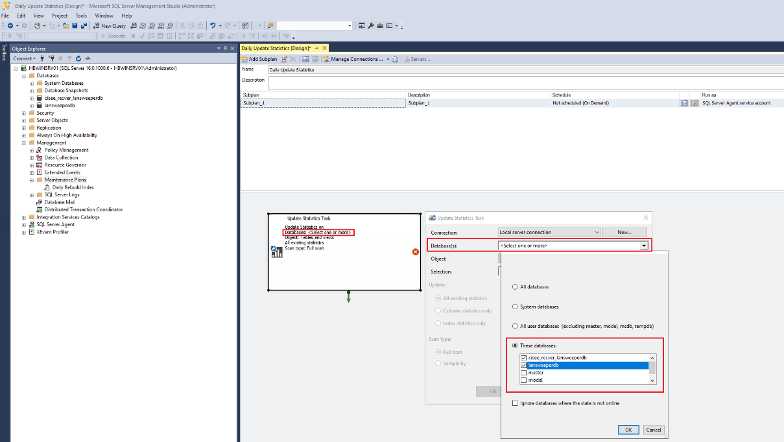Image resolution: width=784 pixels, height=442 pixels.
Task: Close the Update Statistics Task dialog
Action: pyautogui.click(x=646, y=218)
